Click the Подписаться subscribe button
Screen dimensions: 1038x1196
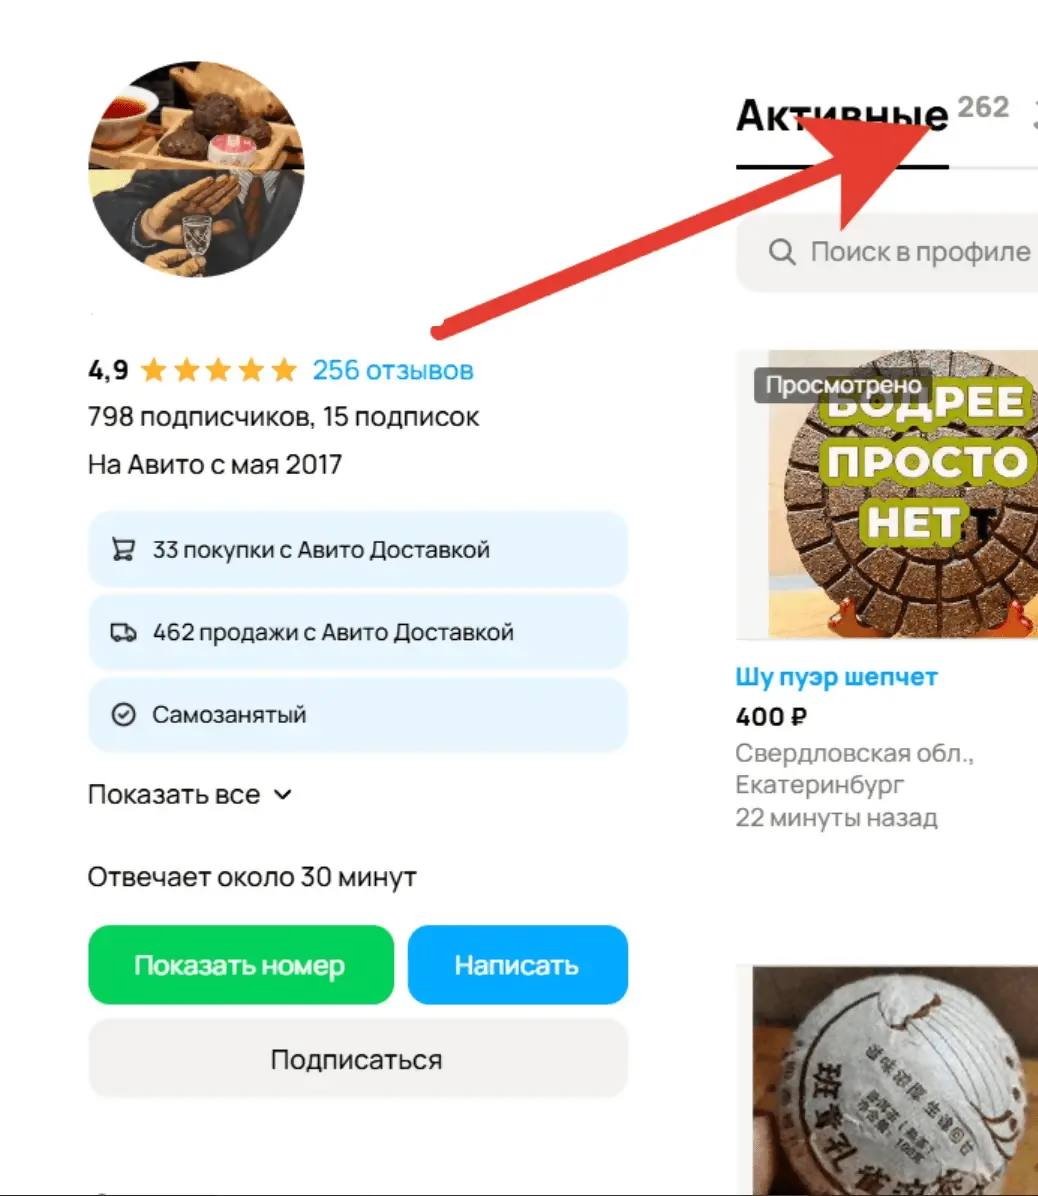358,1059
